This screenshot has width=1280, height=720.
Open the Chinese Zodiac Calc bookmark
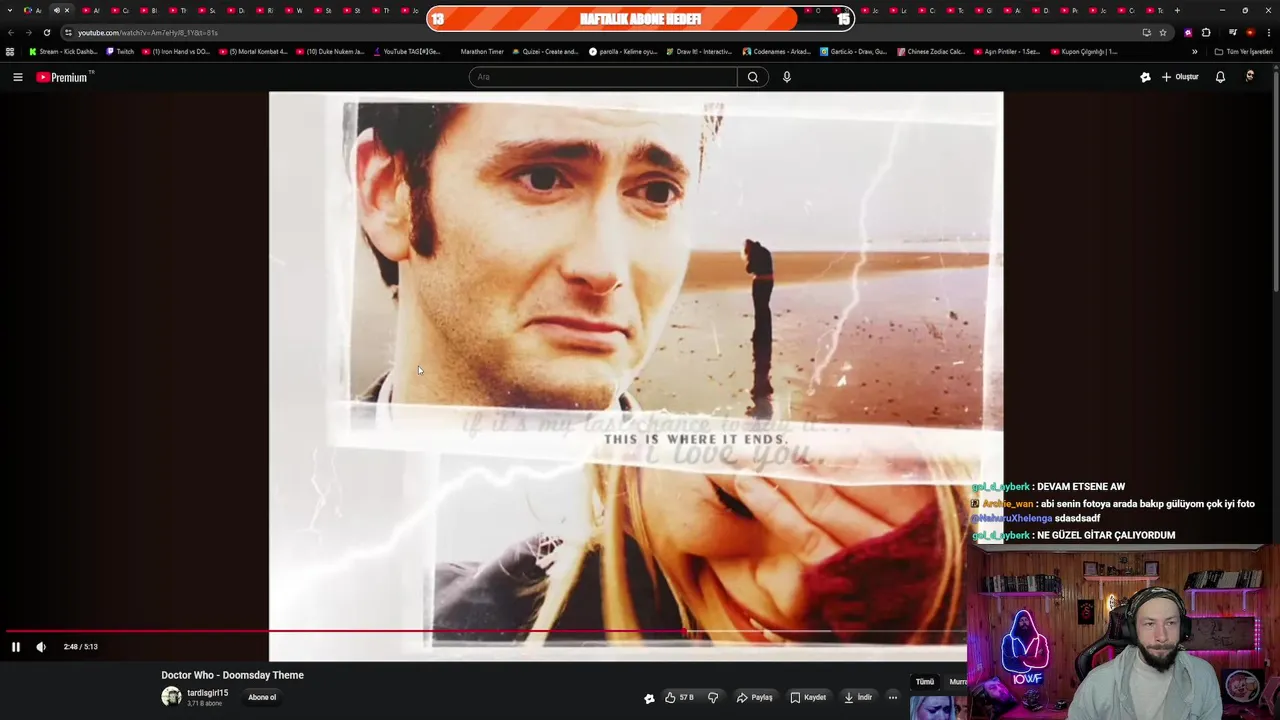(931, 52)
